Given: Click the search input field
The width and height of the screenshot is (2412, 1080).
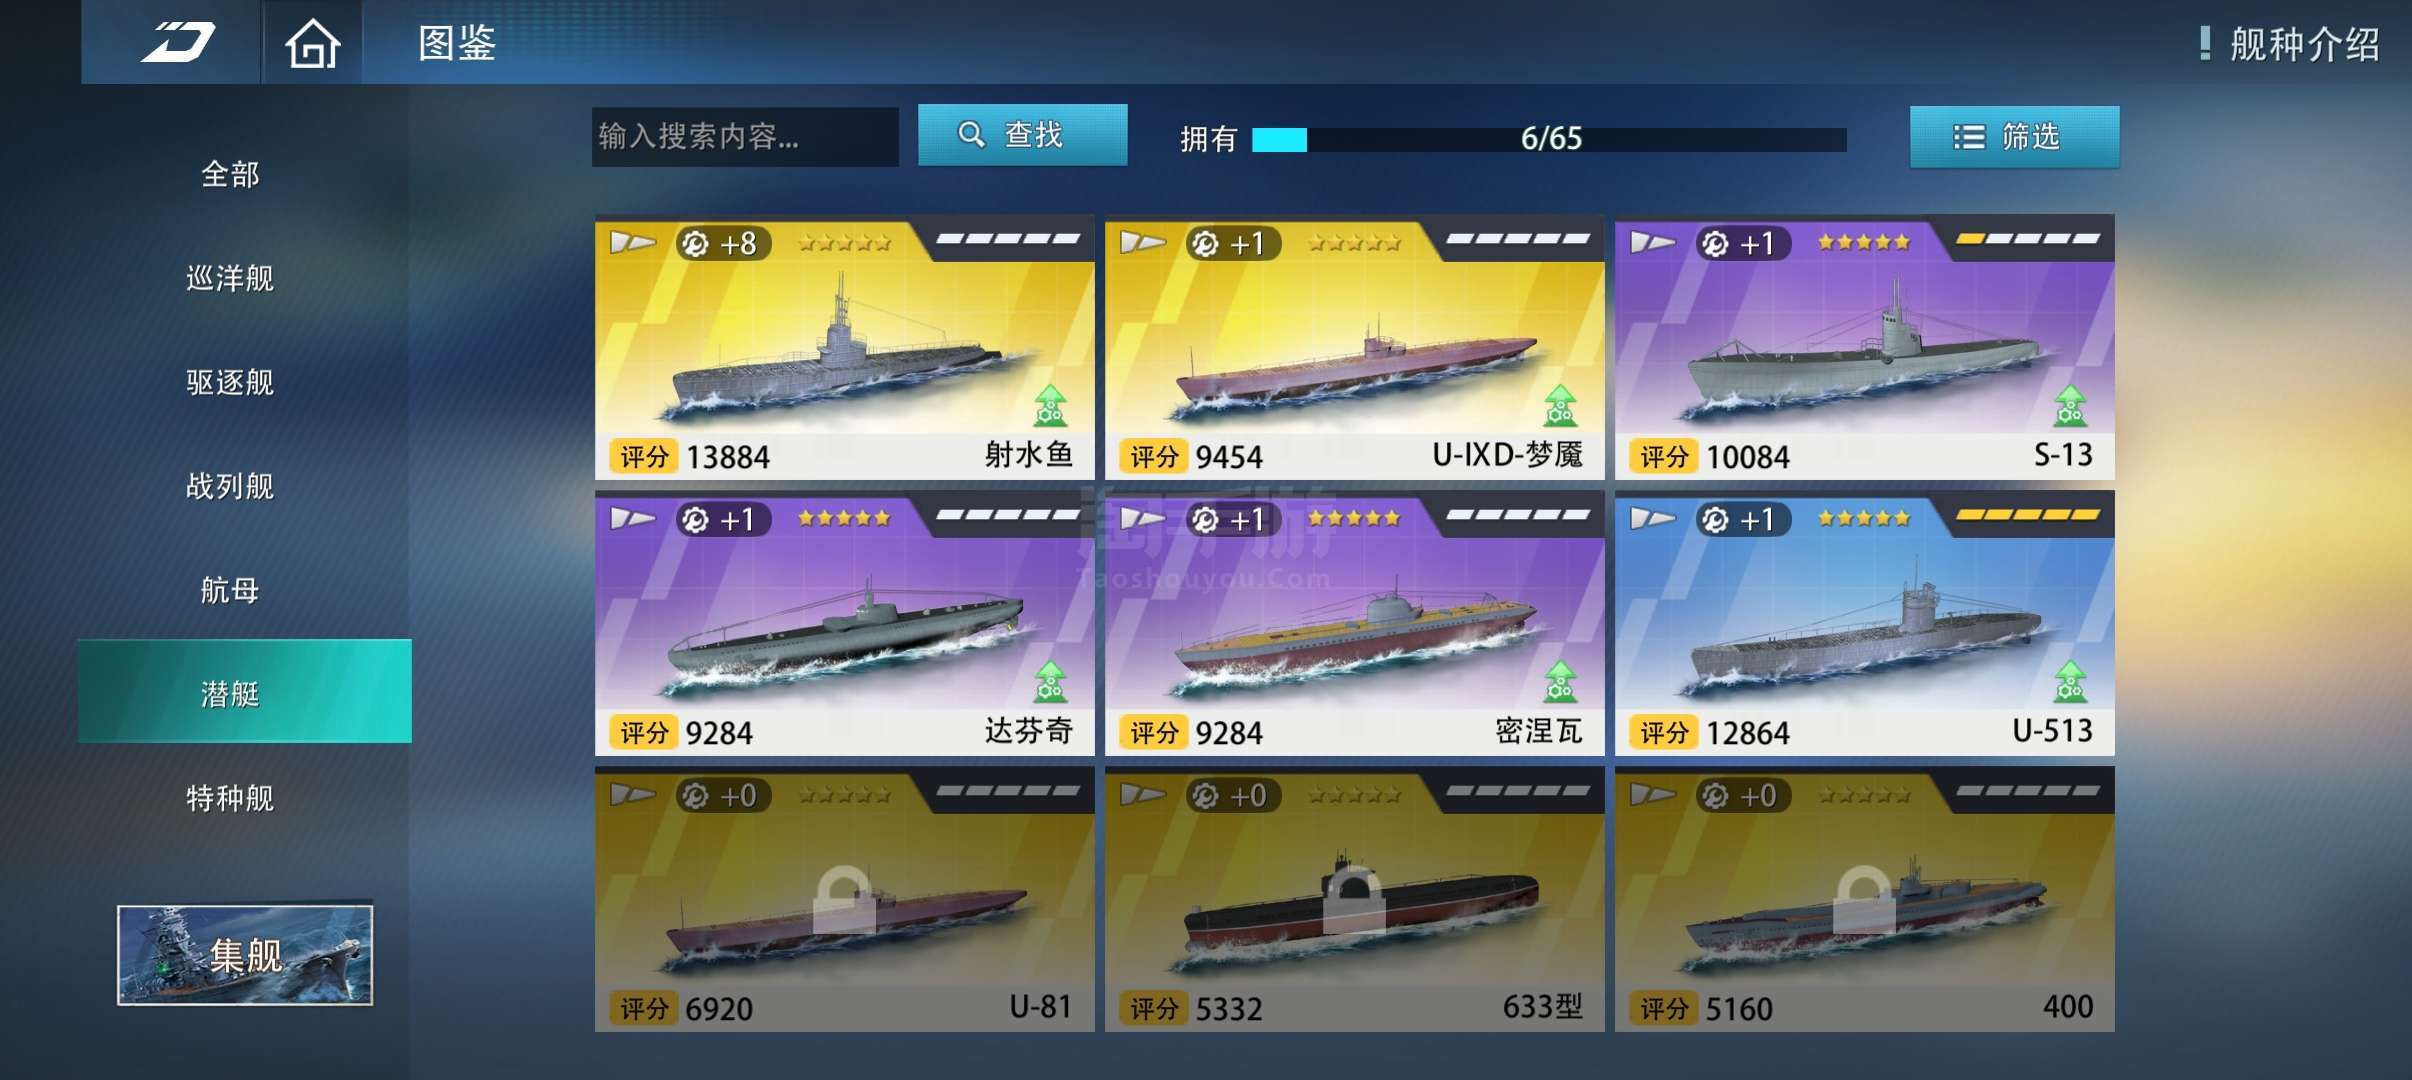Looking at the screenshot, I should coord(745,137).
